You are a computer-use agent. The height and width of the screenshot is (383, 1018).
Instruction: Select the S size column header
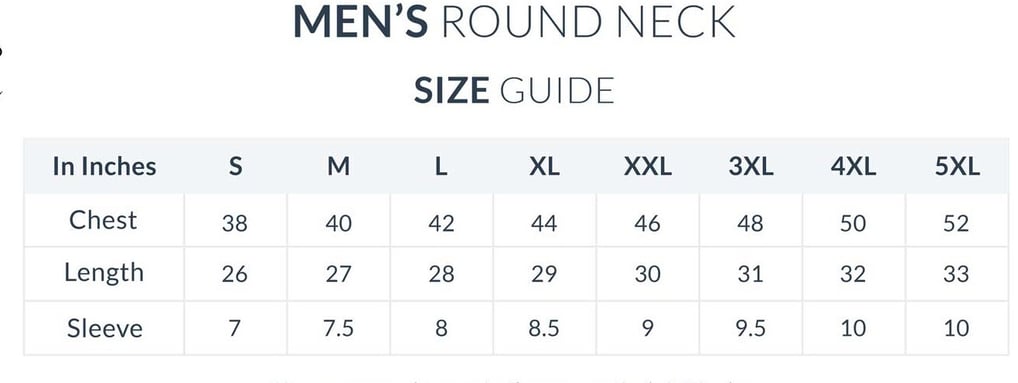235,167
